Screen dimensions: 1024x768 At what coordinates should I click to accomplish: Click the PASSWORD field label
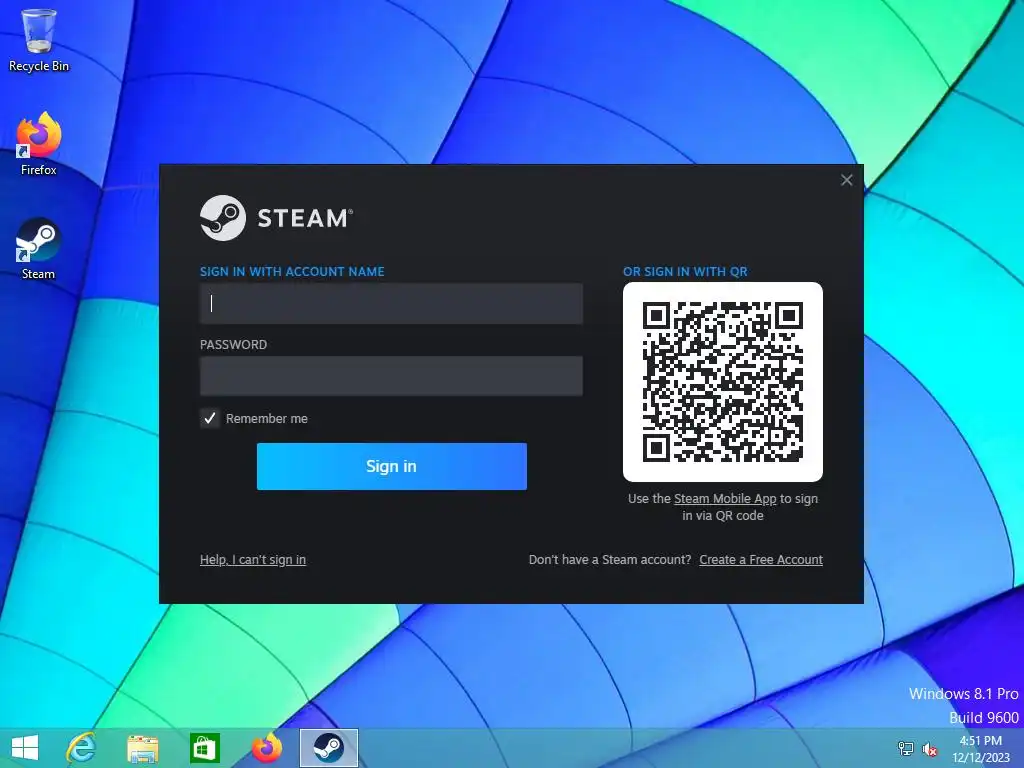[233, 345]
